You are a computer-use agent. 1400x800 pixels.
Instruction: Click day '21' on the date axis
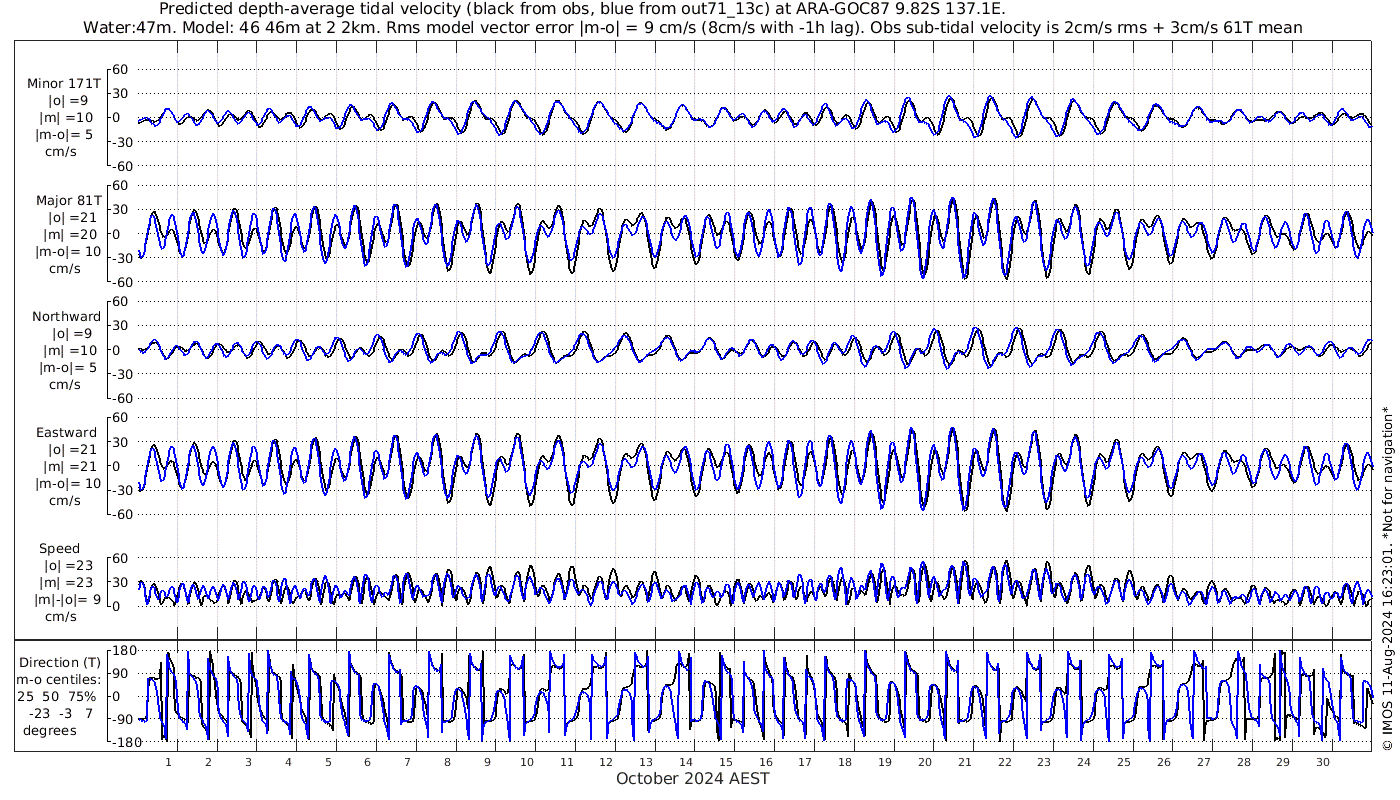(x=964, y=762)
